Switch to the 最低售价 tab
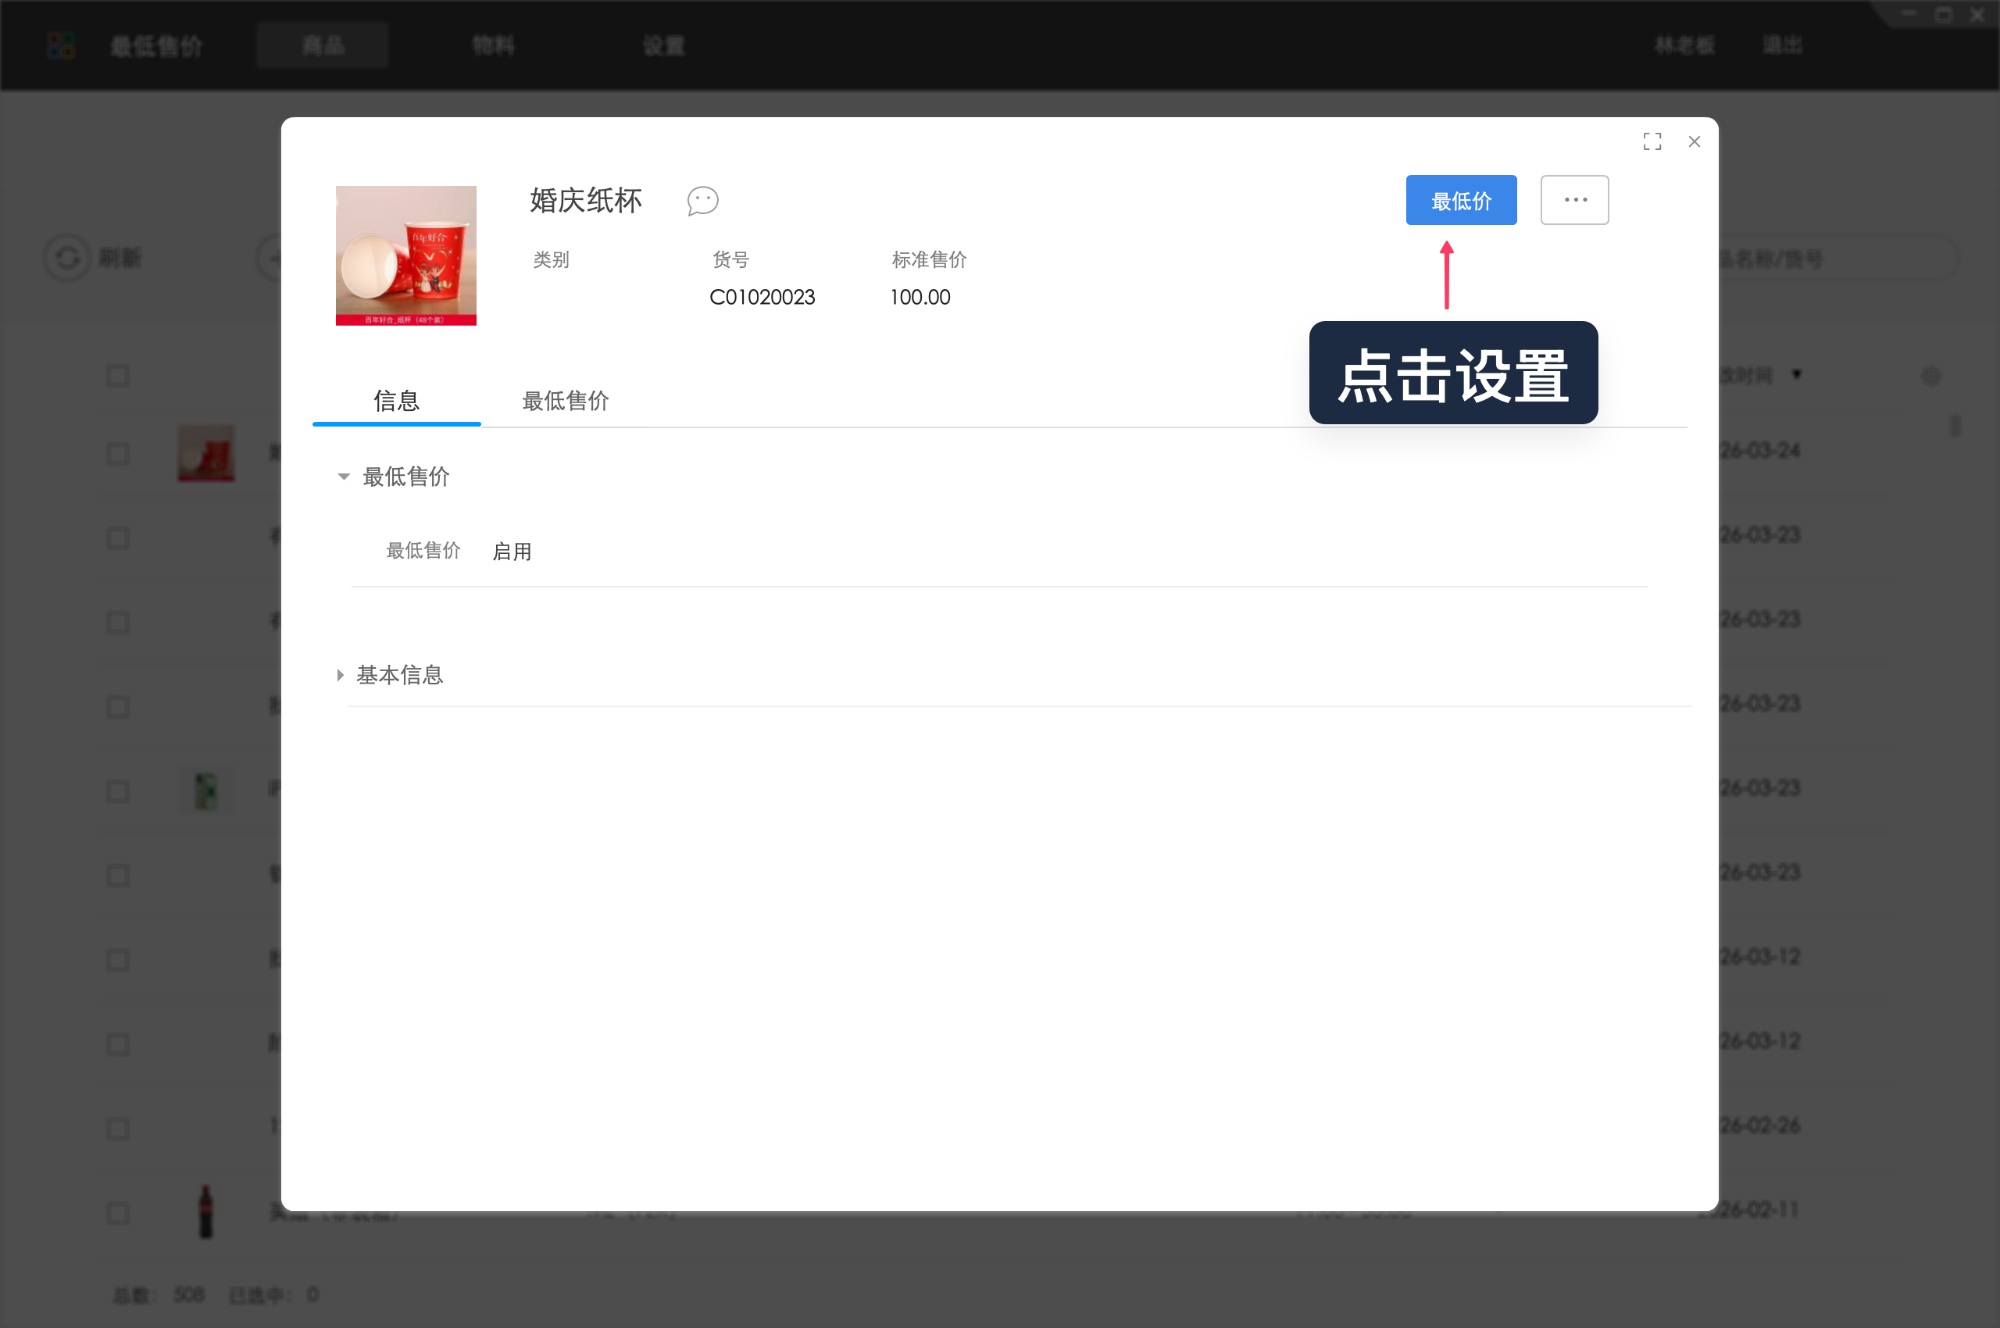 coord(564,401)
